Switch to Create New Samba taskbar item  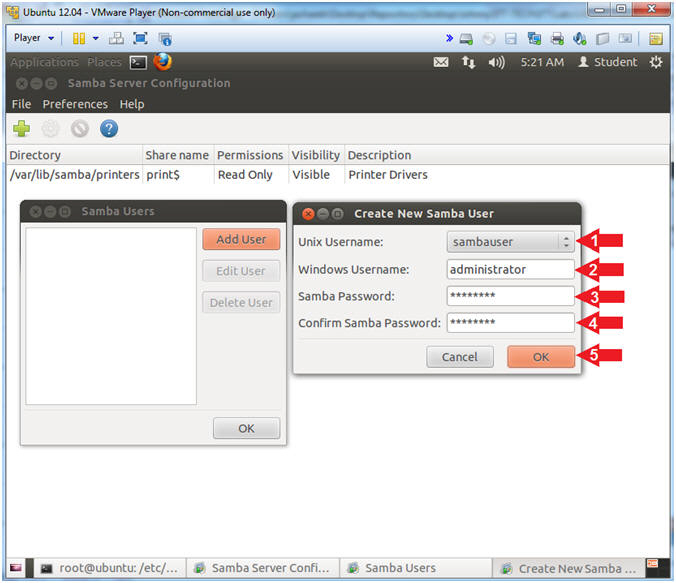pyautogui.click(x=569, y=569)
